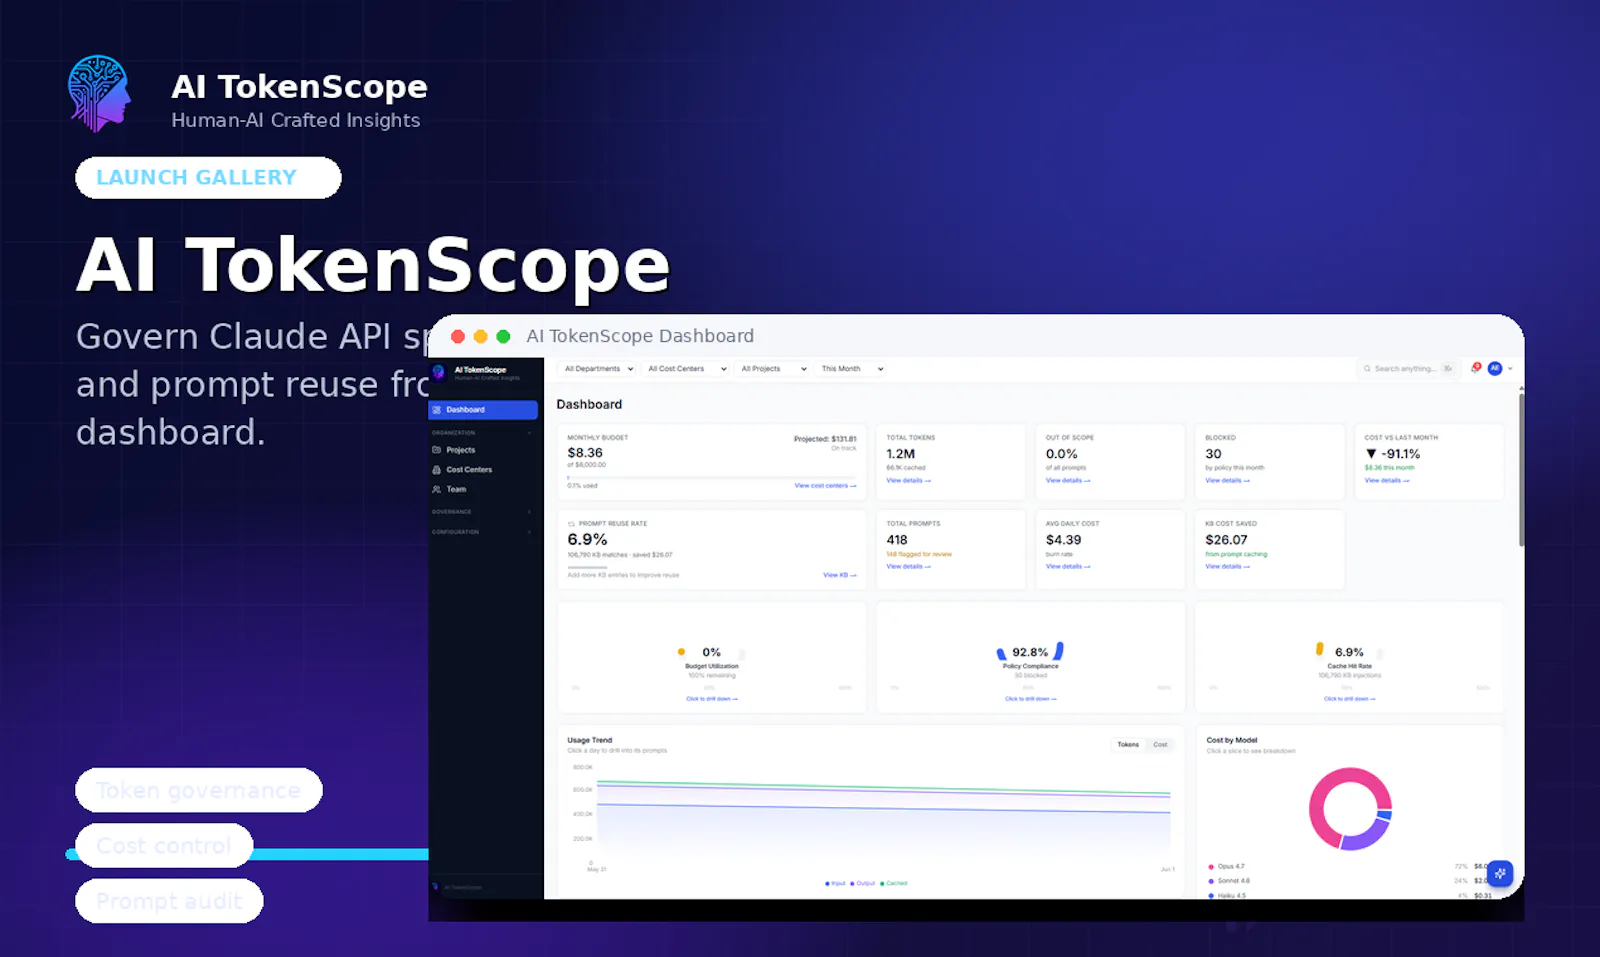The image size is (1600, 957).
Task: Drill down on Budget Utilization gauge
Action: (x=712, y=699)
